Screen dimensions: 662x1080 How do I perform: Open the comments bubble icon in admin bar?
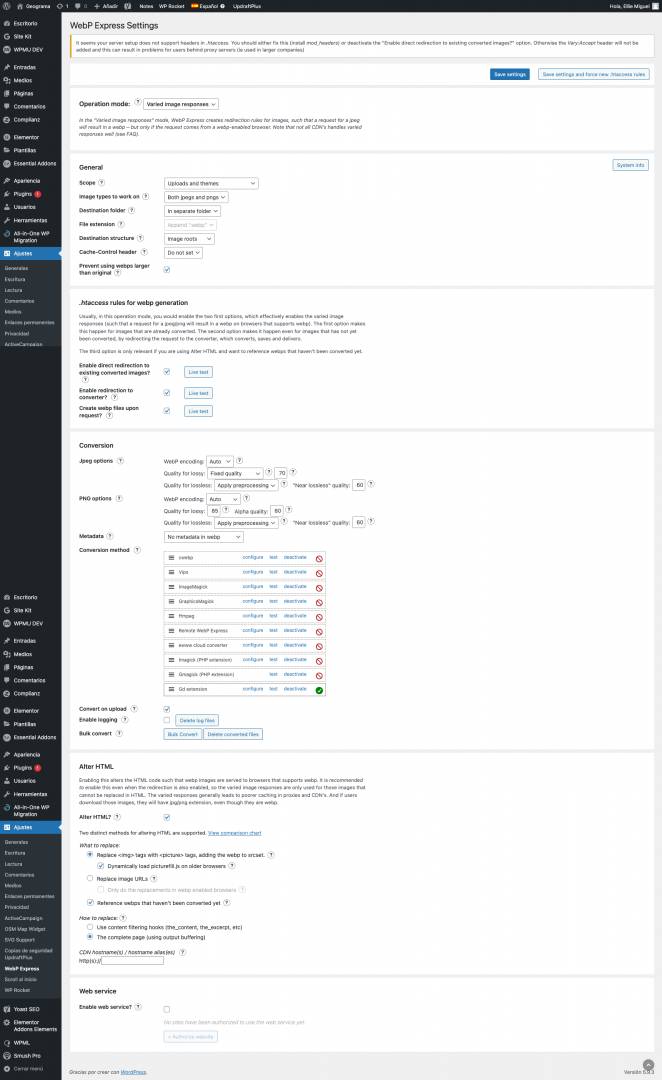click(x=79, y=6)
